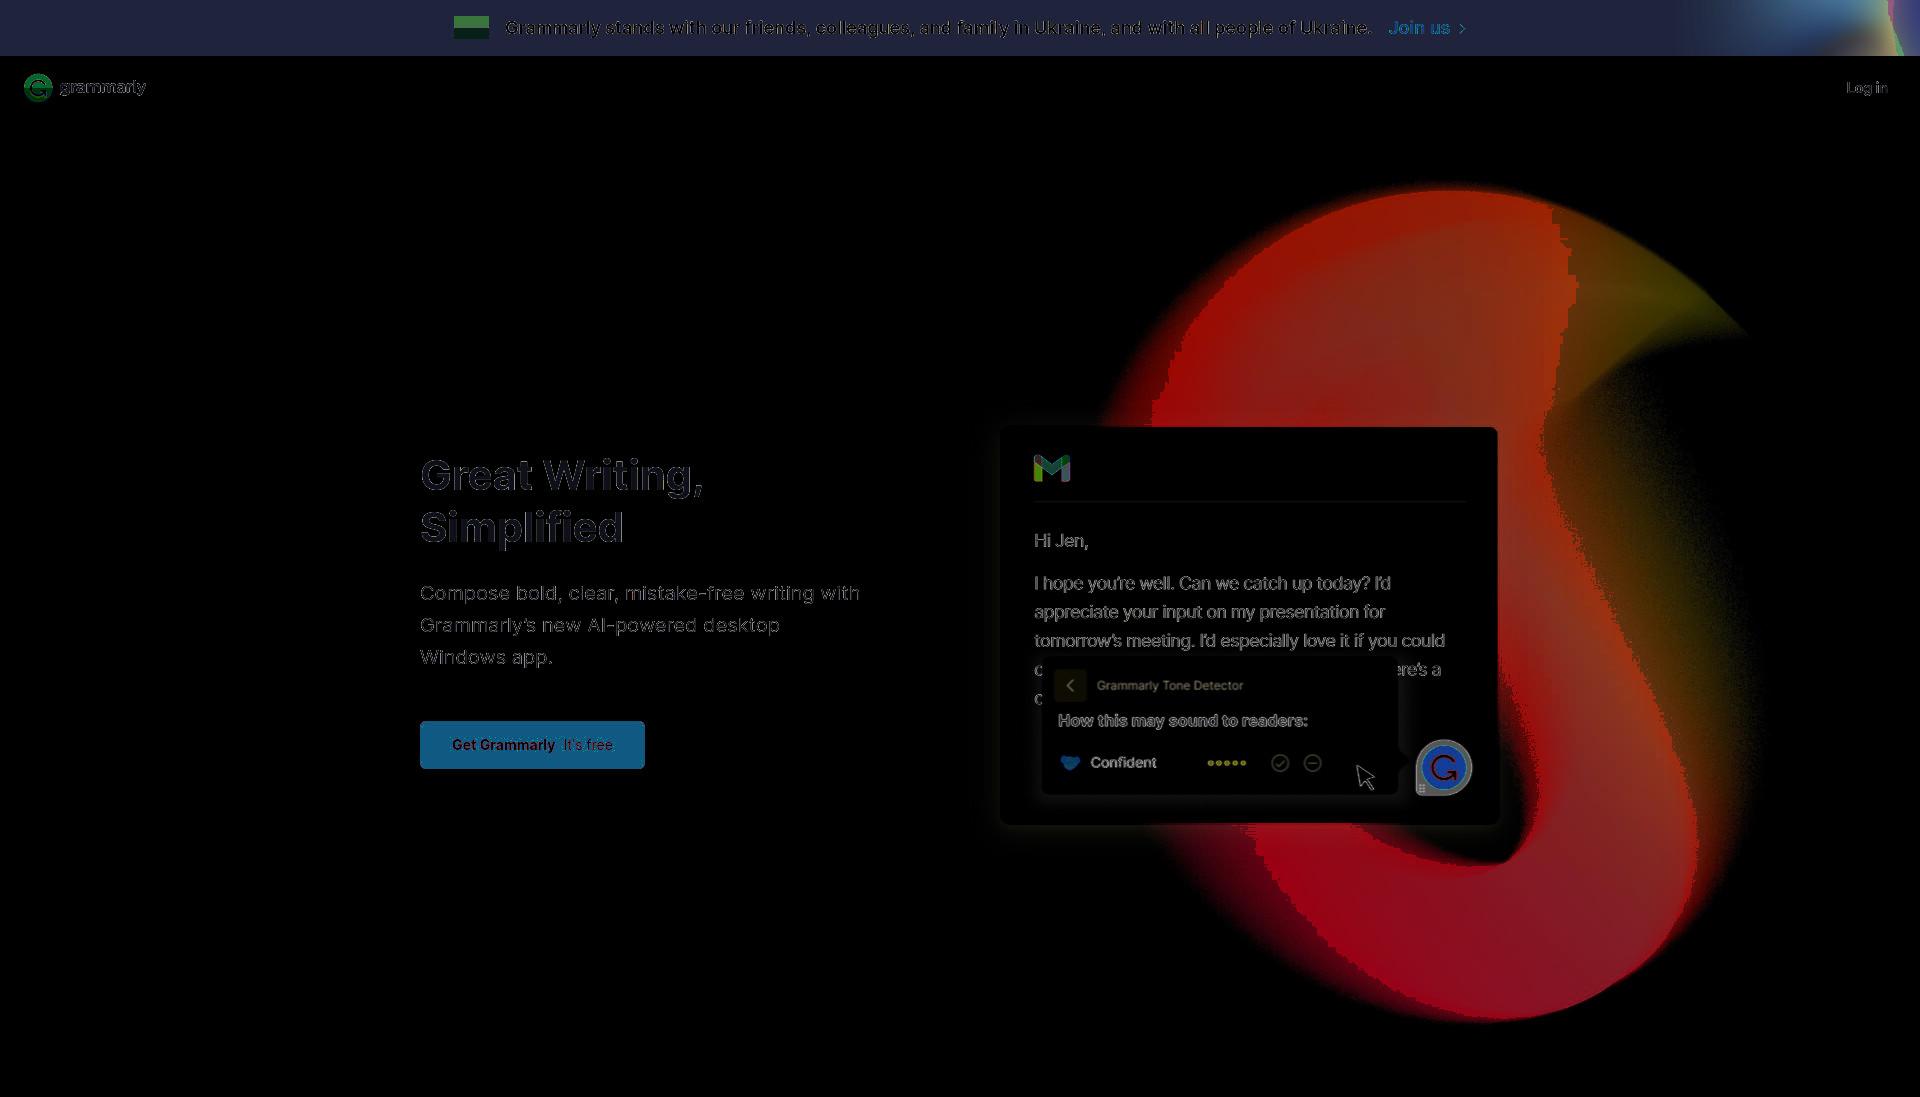Dismiss tone with the minus circle icon
The width and height of the screenshot is (1920, 1097).
pos(1313,763)
